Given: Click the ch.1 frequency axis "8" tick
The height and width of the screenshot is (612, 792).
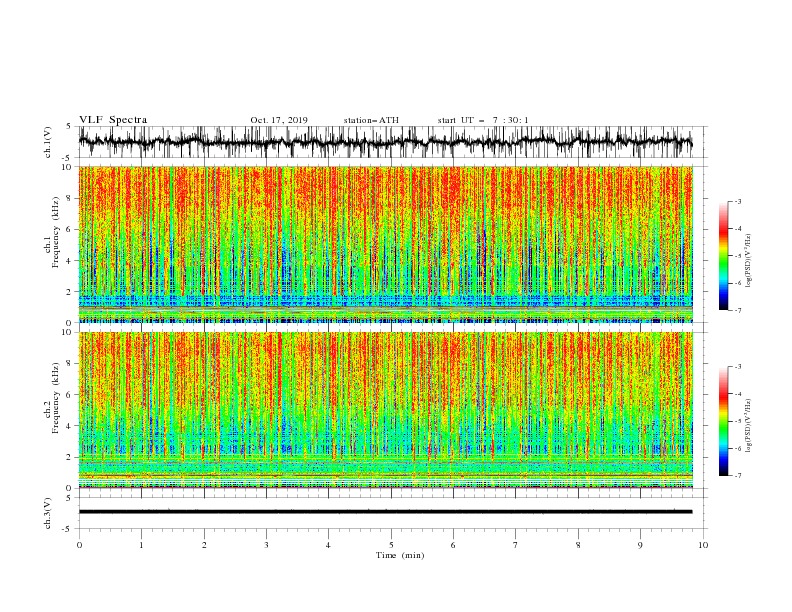Looking at the screenshot, I should point(70,198).
